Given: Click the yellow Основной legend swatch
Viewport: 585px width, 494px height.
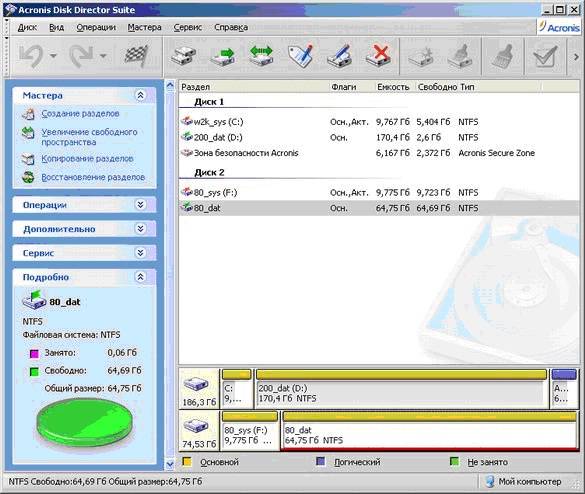Looking at the screenshot, I should click(187, 462).
